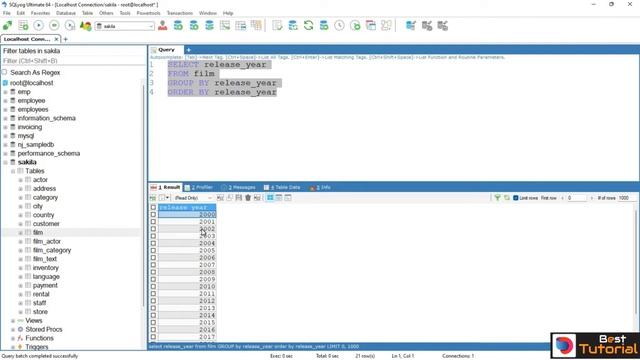This screenshot has width=640, height=360.
Task: Click the blue checklist icon near toolbar end
Action: point(411,26)
